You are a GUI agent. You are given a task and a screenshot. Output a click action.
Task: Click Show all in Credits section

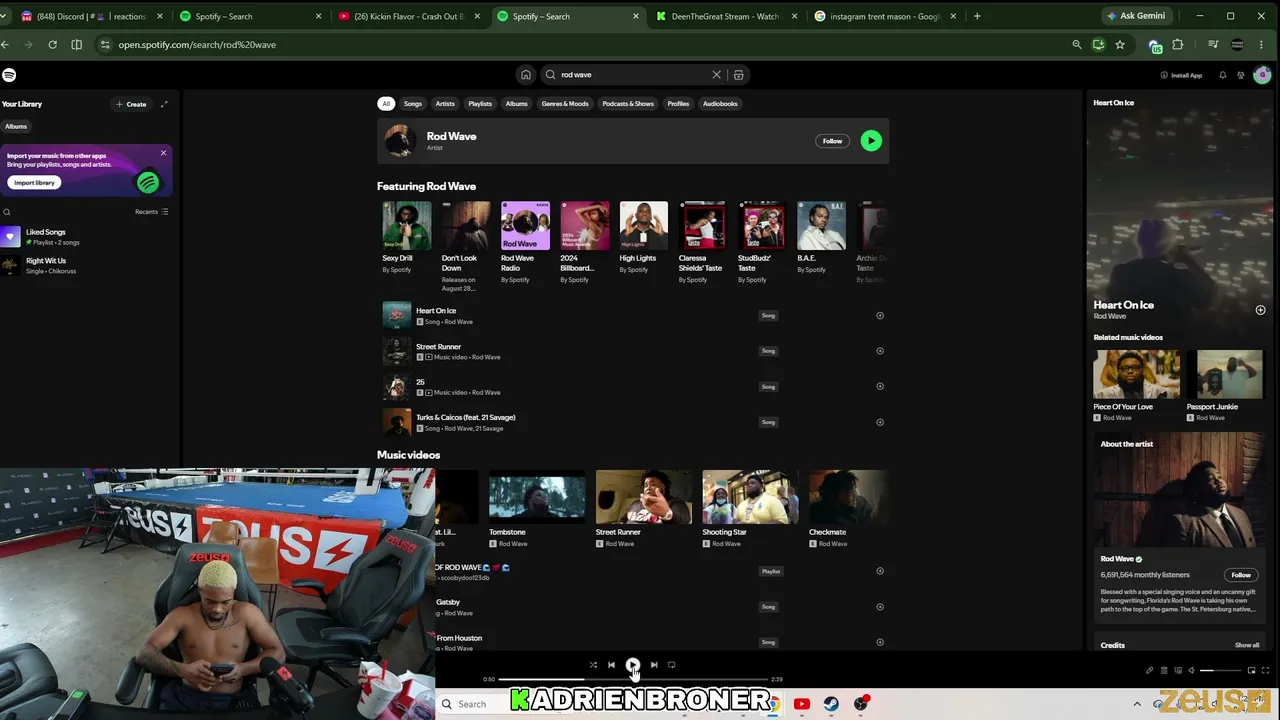(x=1247, y=645)
